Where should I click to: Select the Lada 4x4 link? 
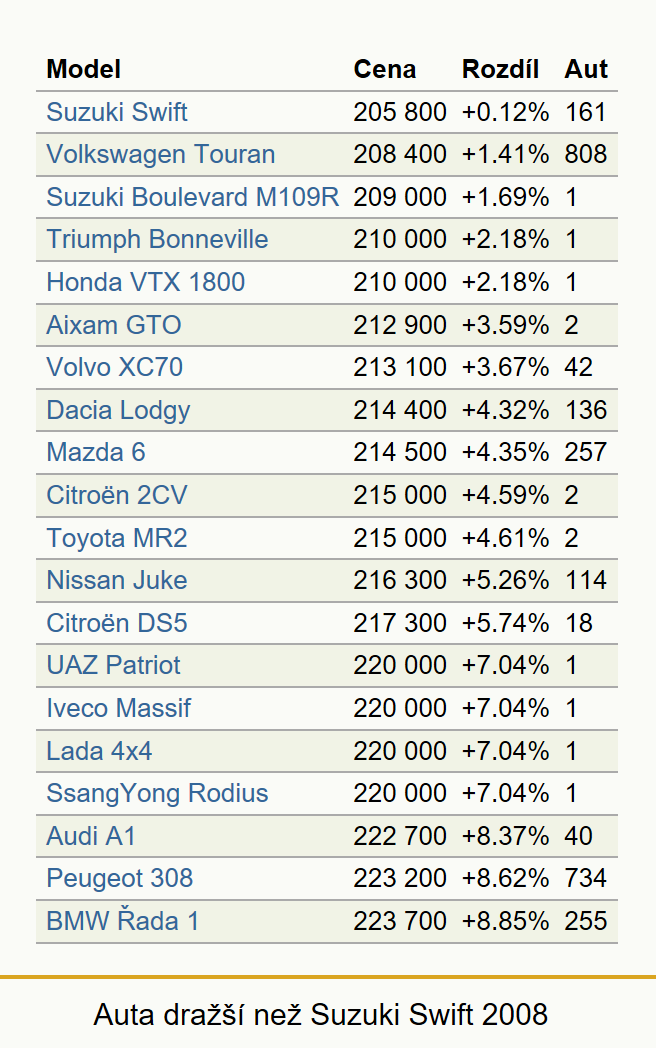click(x=99, y=751)
